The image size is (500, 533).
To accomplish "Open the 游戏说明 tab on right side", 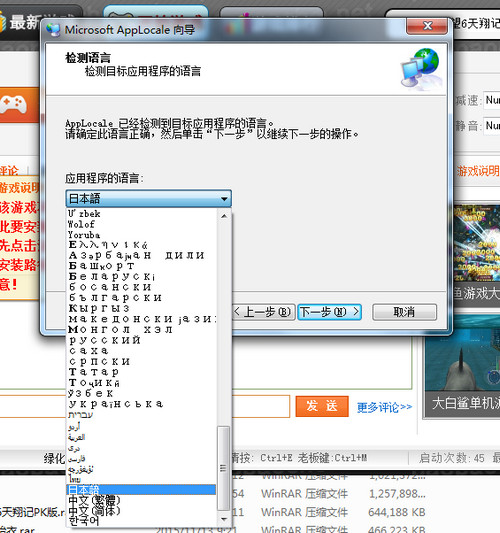I will click(x=478, y=171).
